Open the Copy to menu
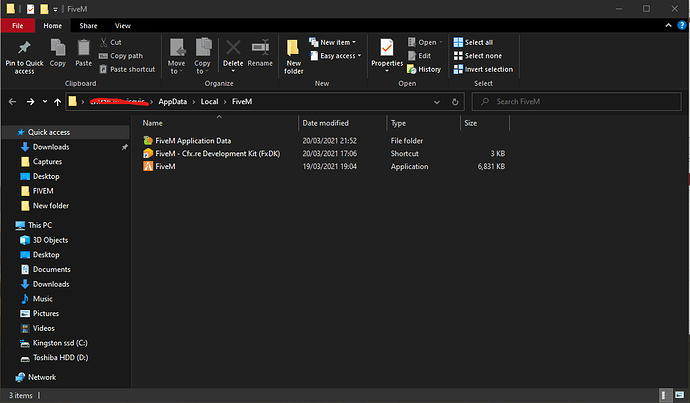Viewport: 690px width, 403px height. (202, 56)
